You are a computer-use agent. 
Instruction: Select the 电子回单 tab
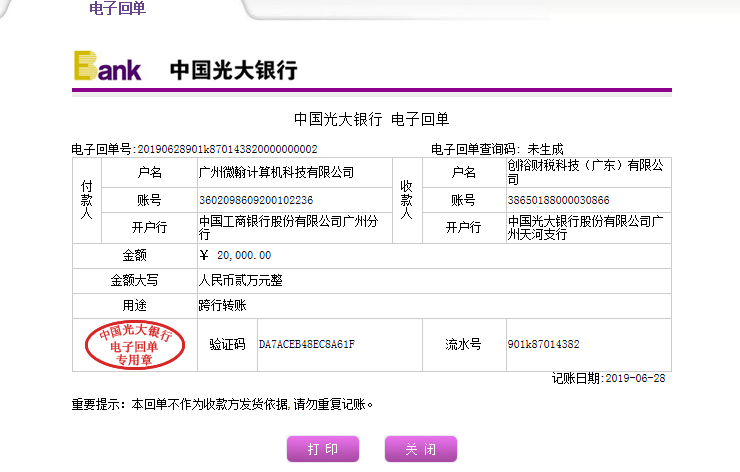click(118, 8)
